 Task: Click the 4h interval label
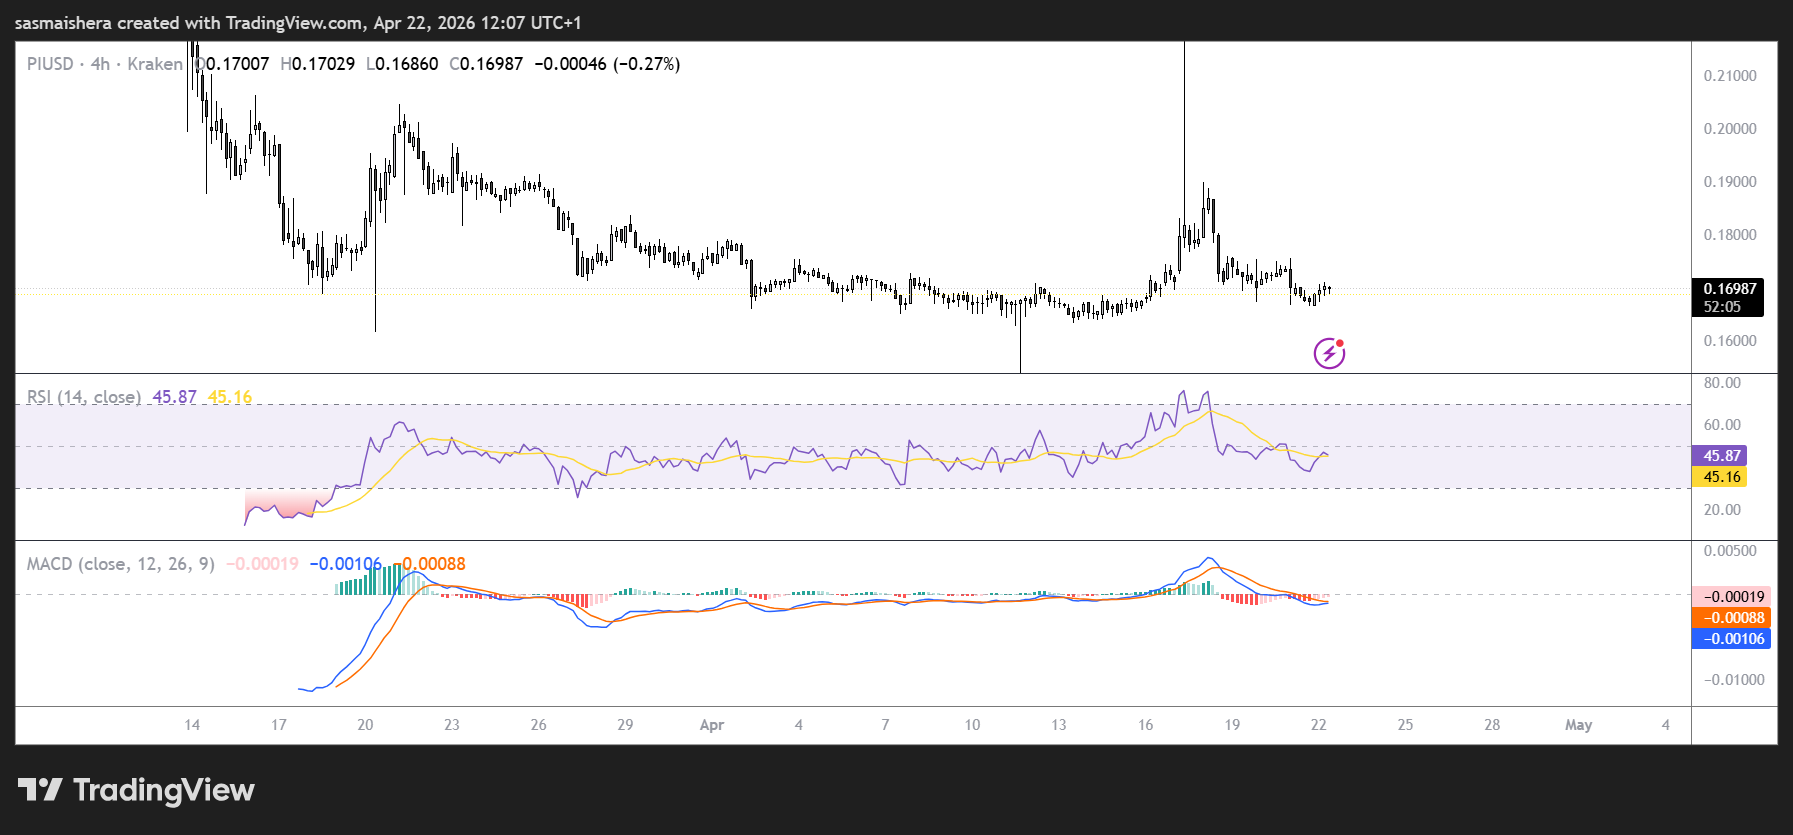coord(100,64)
